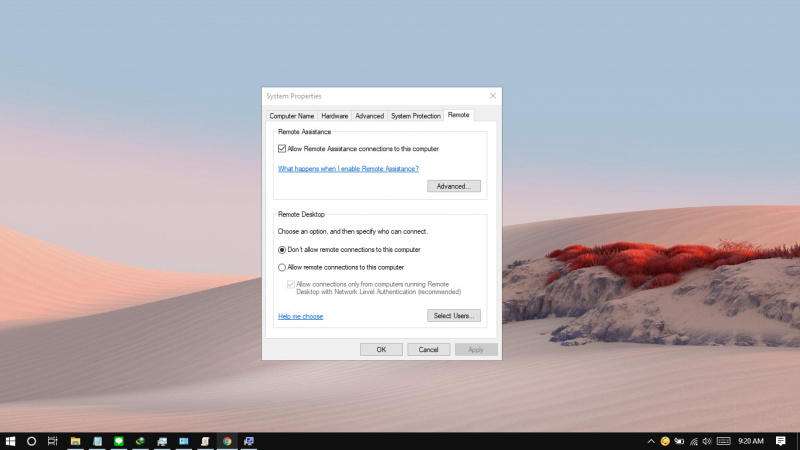
Task: Open the Internet Download Manager taskbar icon
Action: click(140, 441)
